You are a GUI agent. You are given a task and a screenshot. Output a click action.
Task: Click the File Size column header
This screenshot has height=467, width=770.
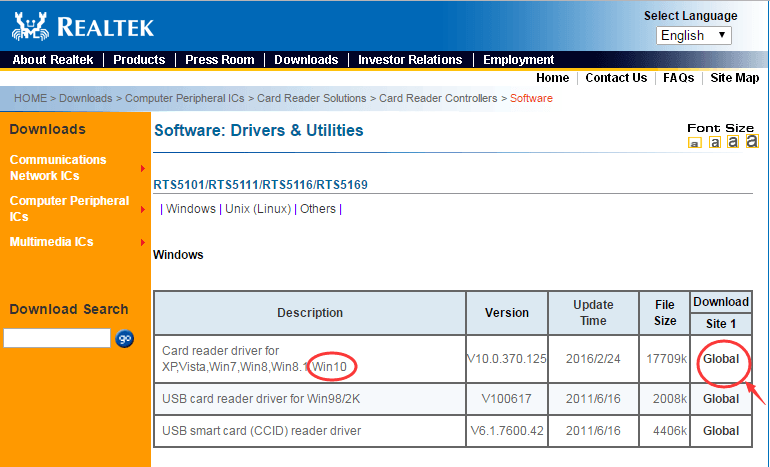[665, 313]
